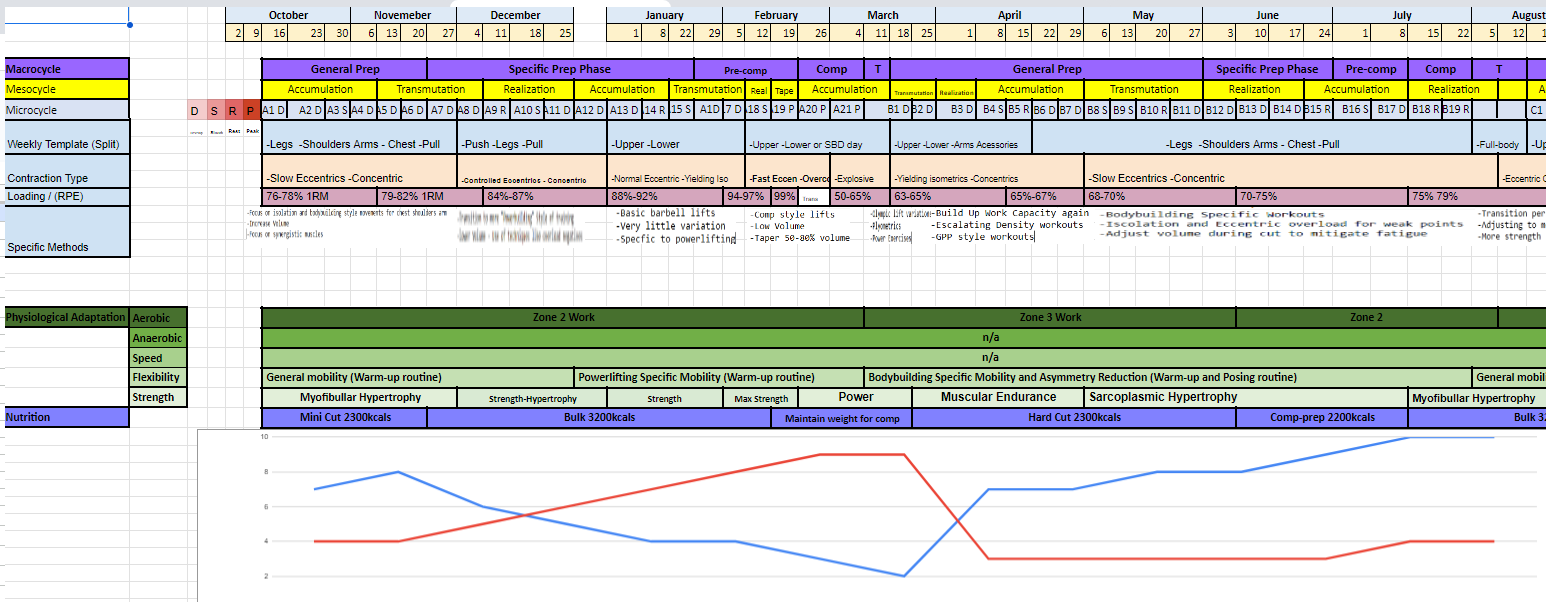Click the Max Strength cell in Strength row

pos(762,397)
